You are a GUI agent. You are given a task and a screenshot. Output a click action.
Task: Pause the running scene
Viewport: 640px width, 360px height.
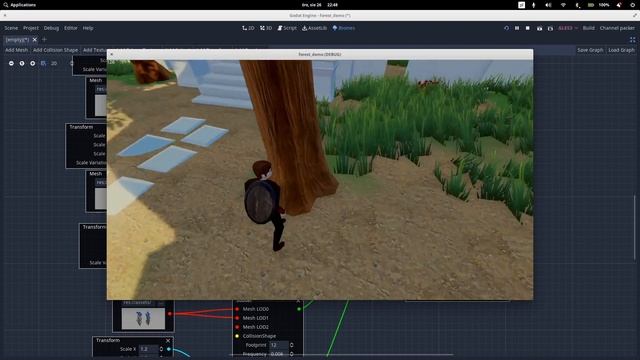(517, 28)
